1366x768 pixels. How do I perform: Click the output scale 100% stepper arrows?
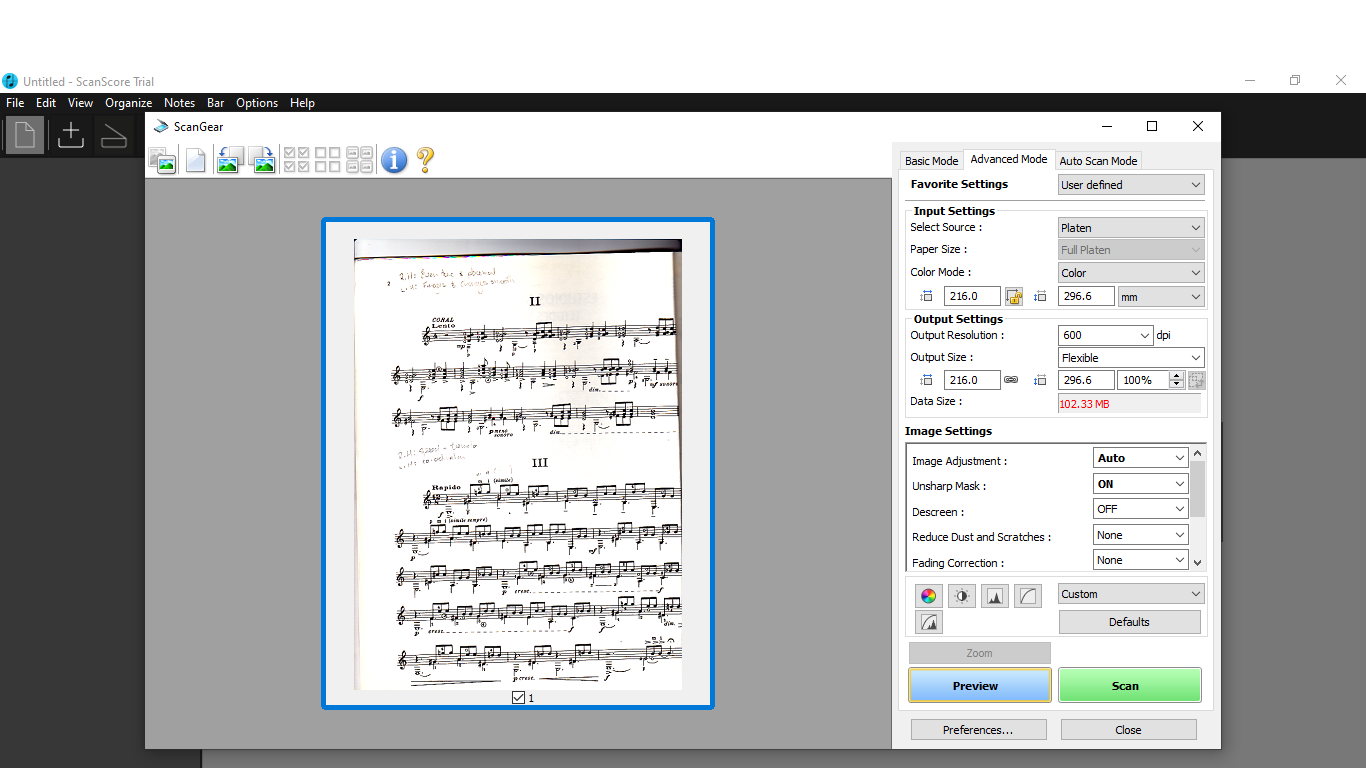tap(1177, 380)
